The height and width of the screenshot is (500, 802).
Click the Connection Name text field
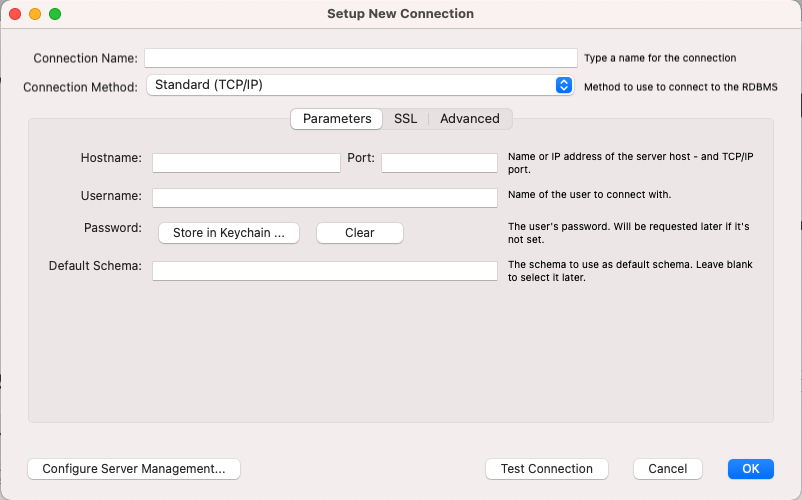click(x=361, y=58)
